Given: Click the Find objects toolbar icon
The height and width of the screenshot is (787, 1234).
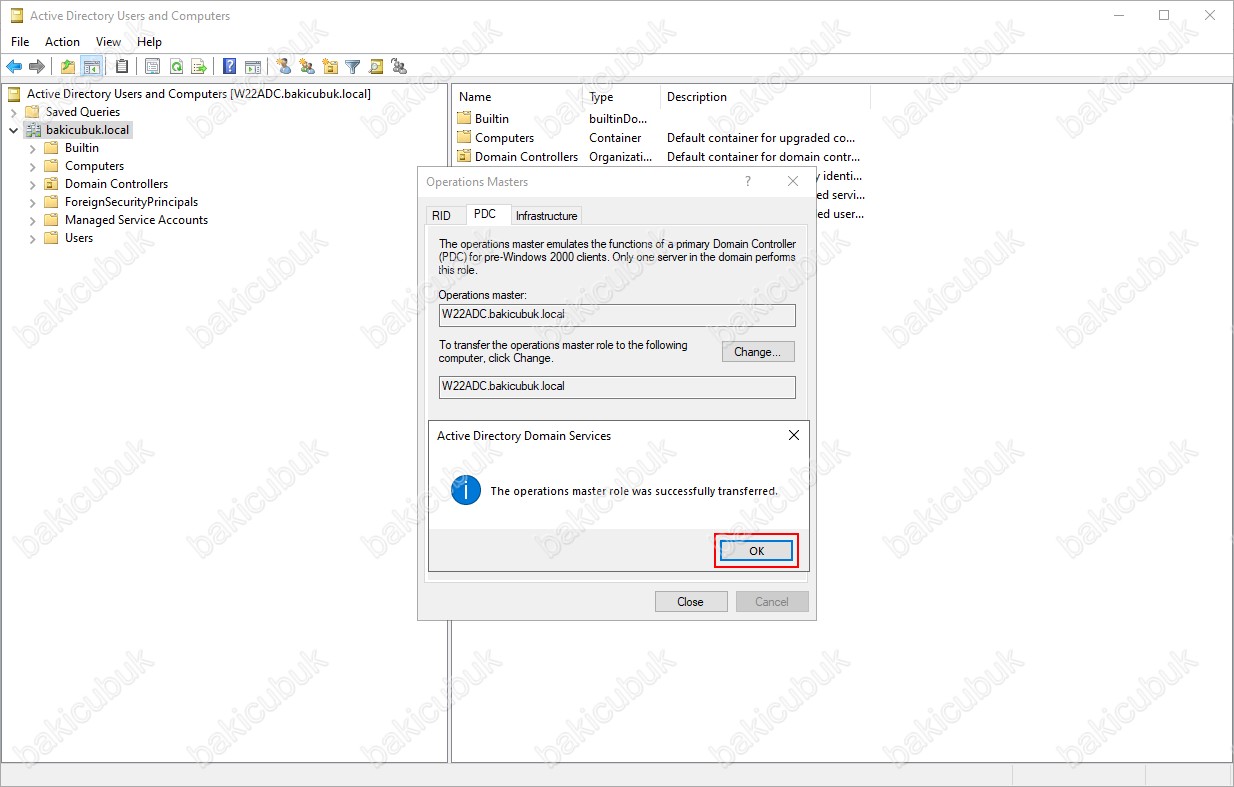Looking at the screenshot, I should [376, 67].
